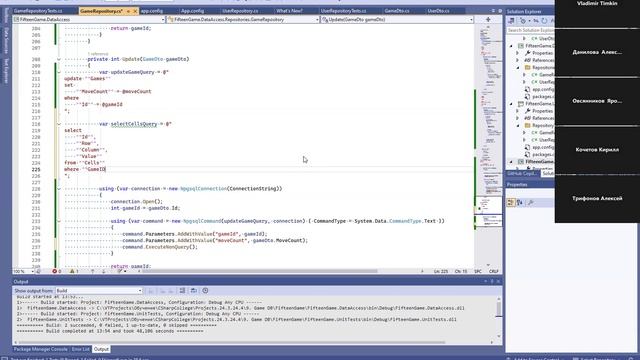
Task: Click the editor horizontal scrollbar
Action: [260, 271]
